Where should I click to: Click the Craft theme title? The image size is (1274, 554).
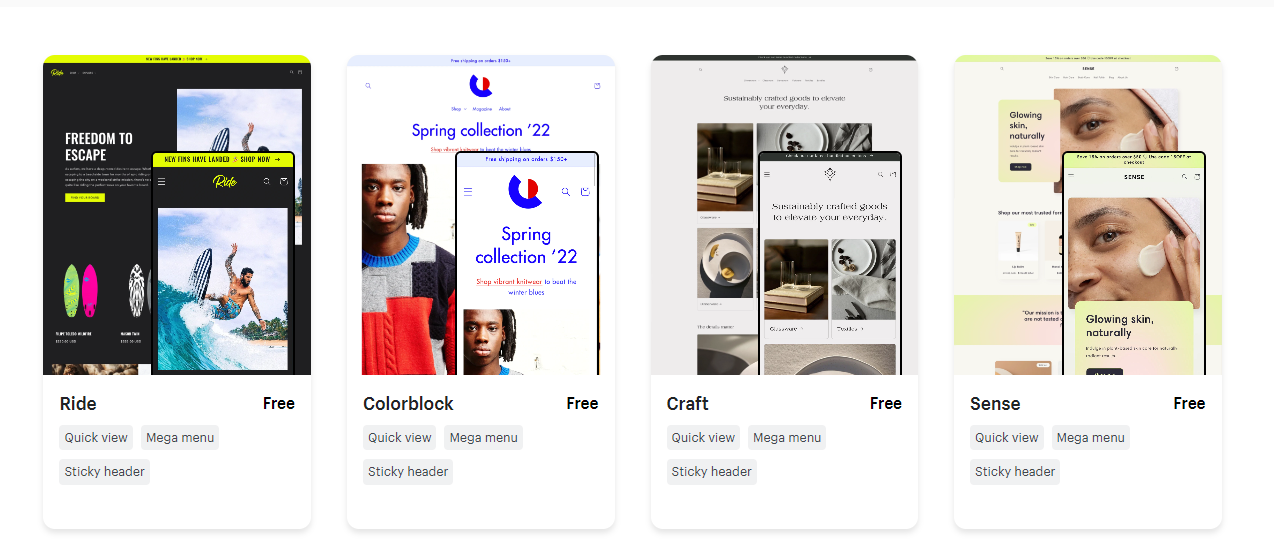688,404
